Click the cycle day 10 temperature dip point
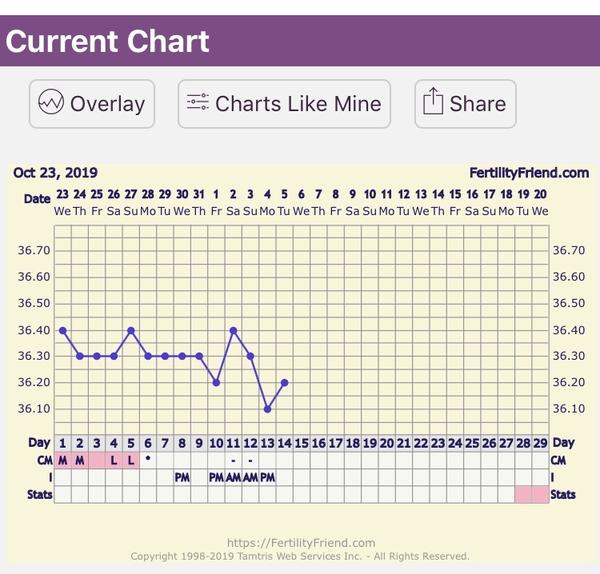The width and height of the screenshot is (600, 574). (x=216, y=382)
